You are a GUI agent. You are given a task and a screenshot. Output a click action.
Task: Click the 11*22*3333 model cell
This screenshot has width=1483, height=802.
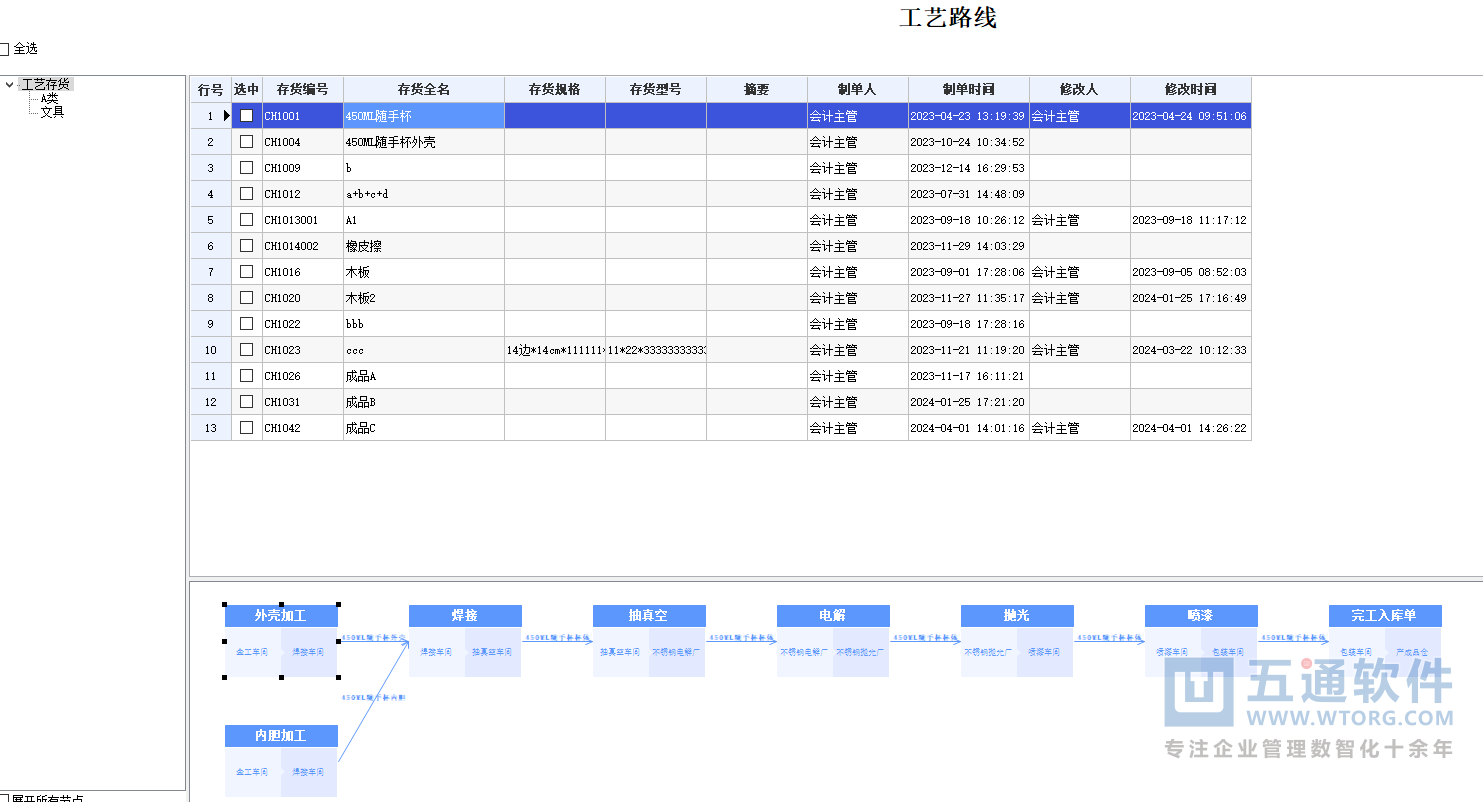(656, 350)
